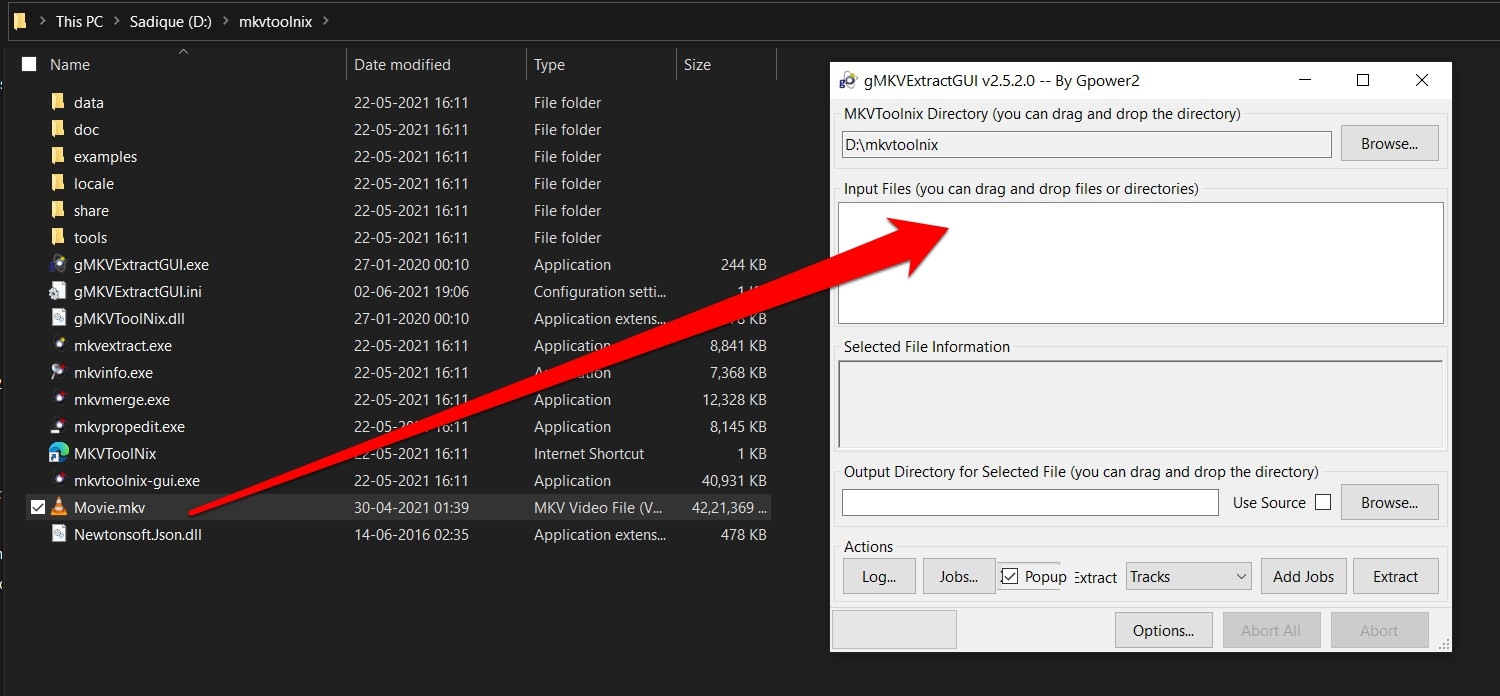The image size is (1500, 696).
Task: Open Options in gMKVExtractGUI
Action: pos(1163,630)
